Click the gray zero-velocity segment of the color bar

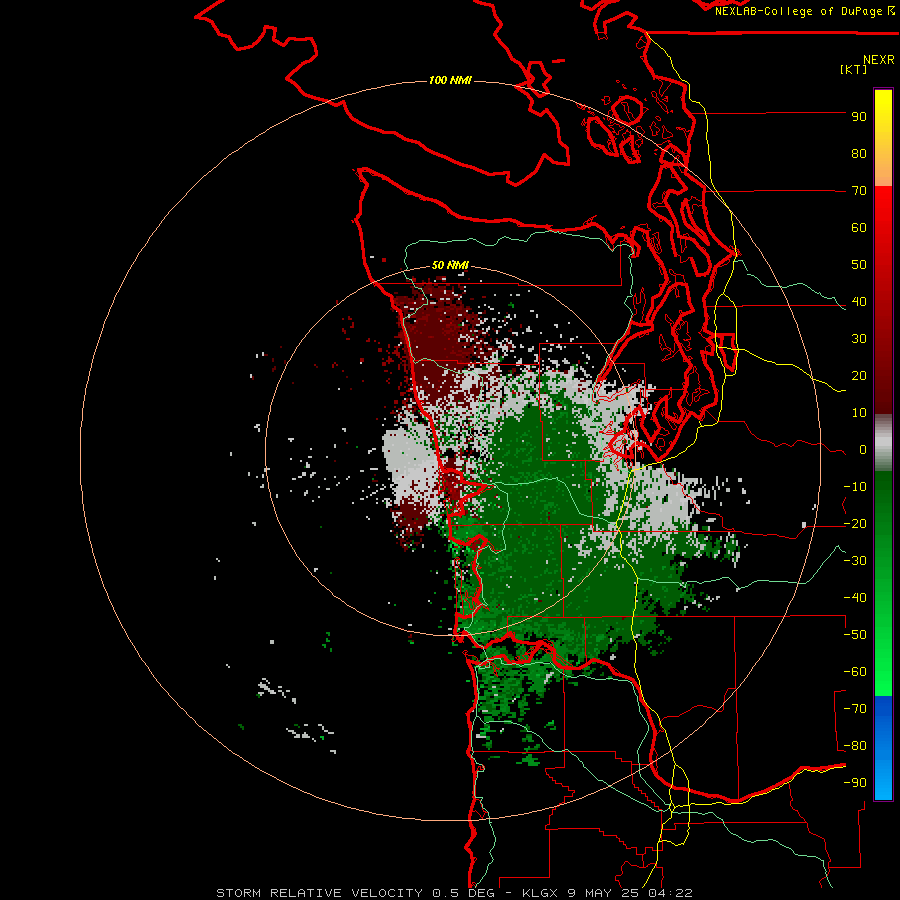click(883, 443)
